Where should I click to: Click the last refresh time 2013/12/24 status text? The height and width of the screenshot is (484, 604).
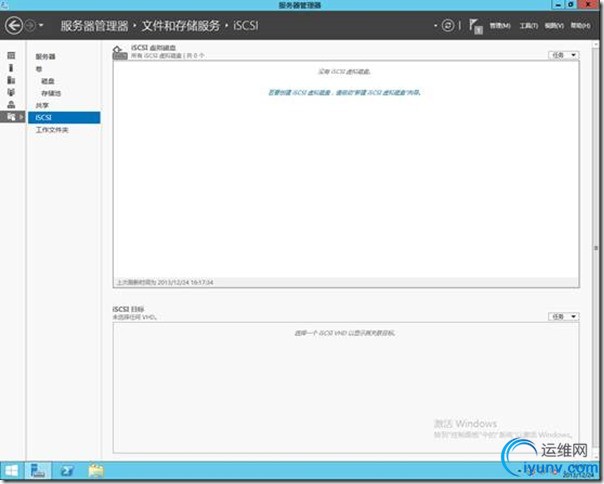(165, 282)
